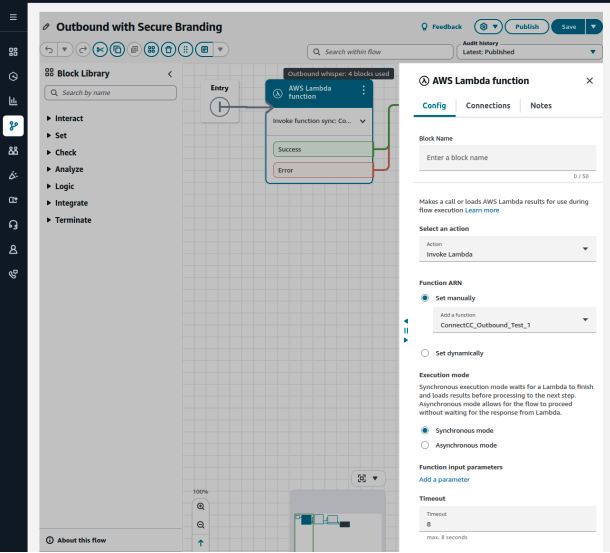Open the phone icon at sidebar bottom
Screen dimensions: 610x553
13,274
